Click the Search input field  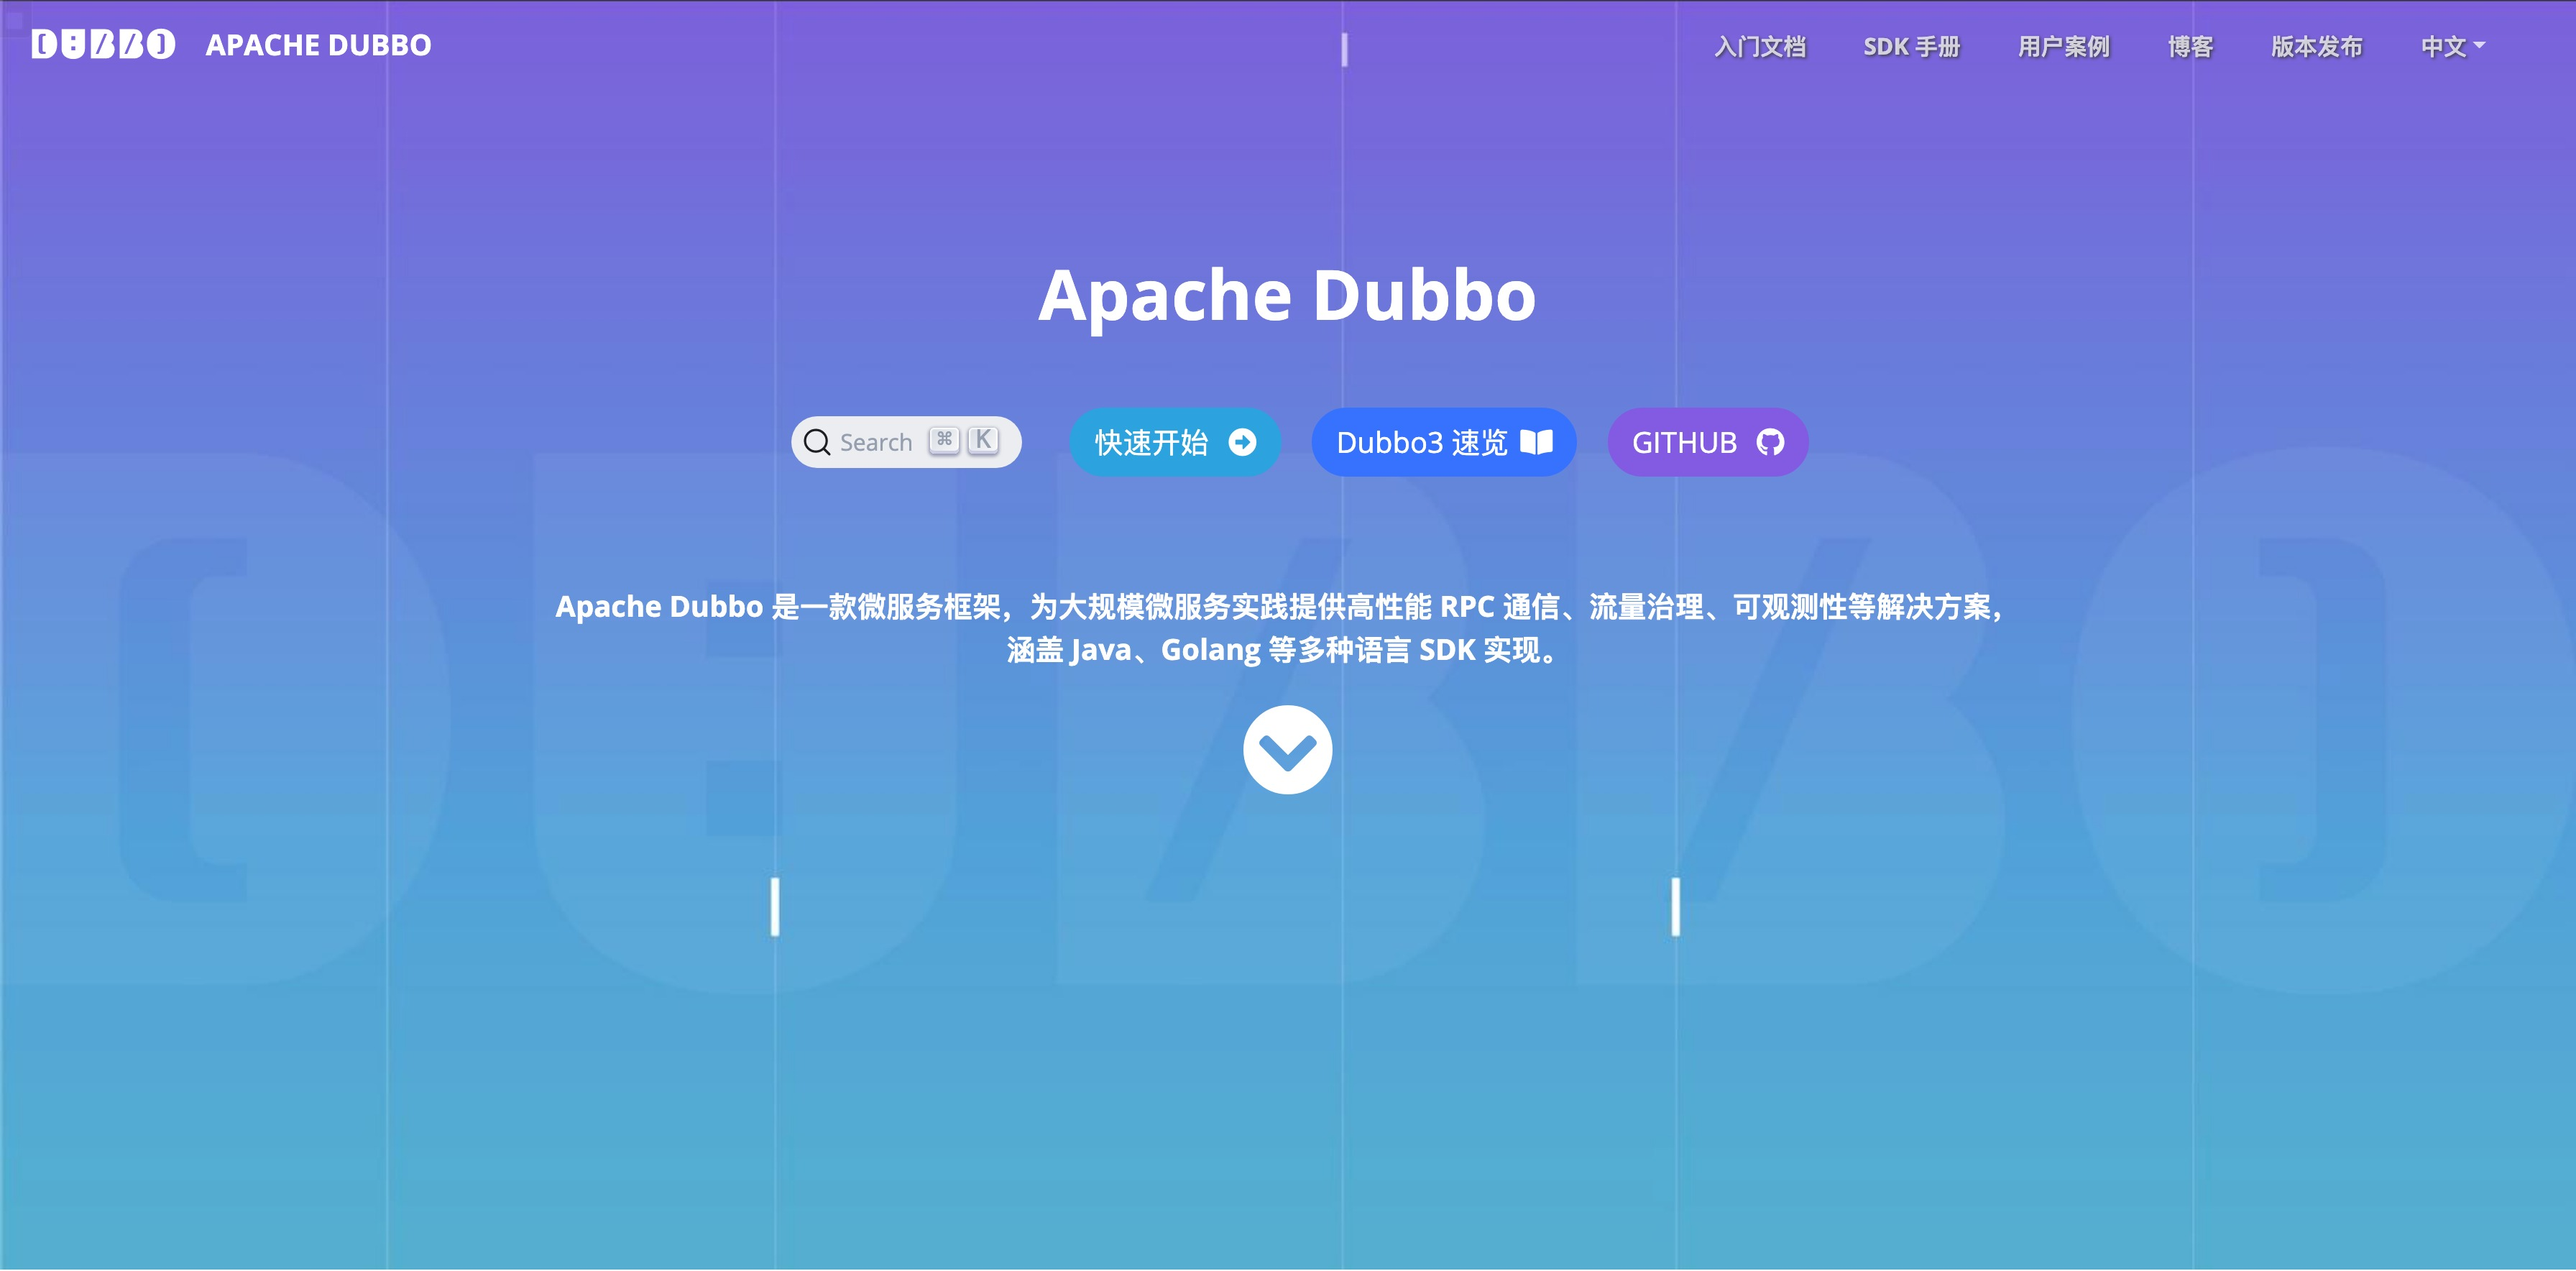click(876, 442)
